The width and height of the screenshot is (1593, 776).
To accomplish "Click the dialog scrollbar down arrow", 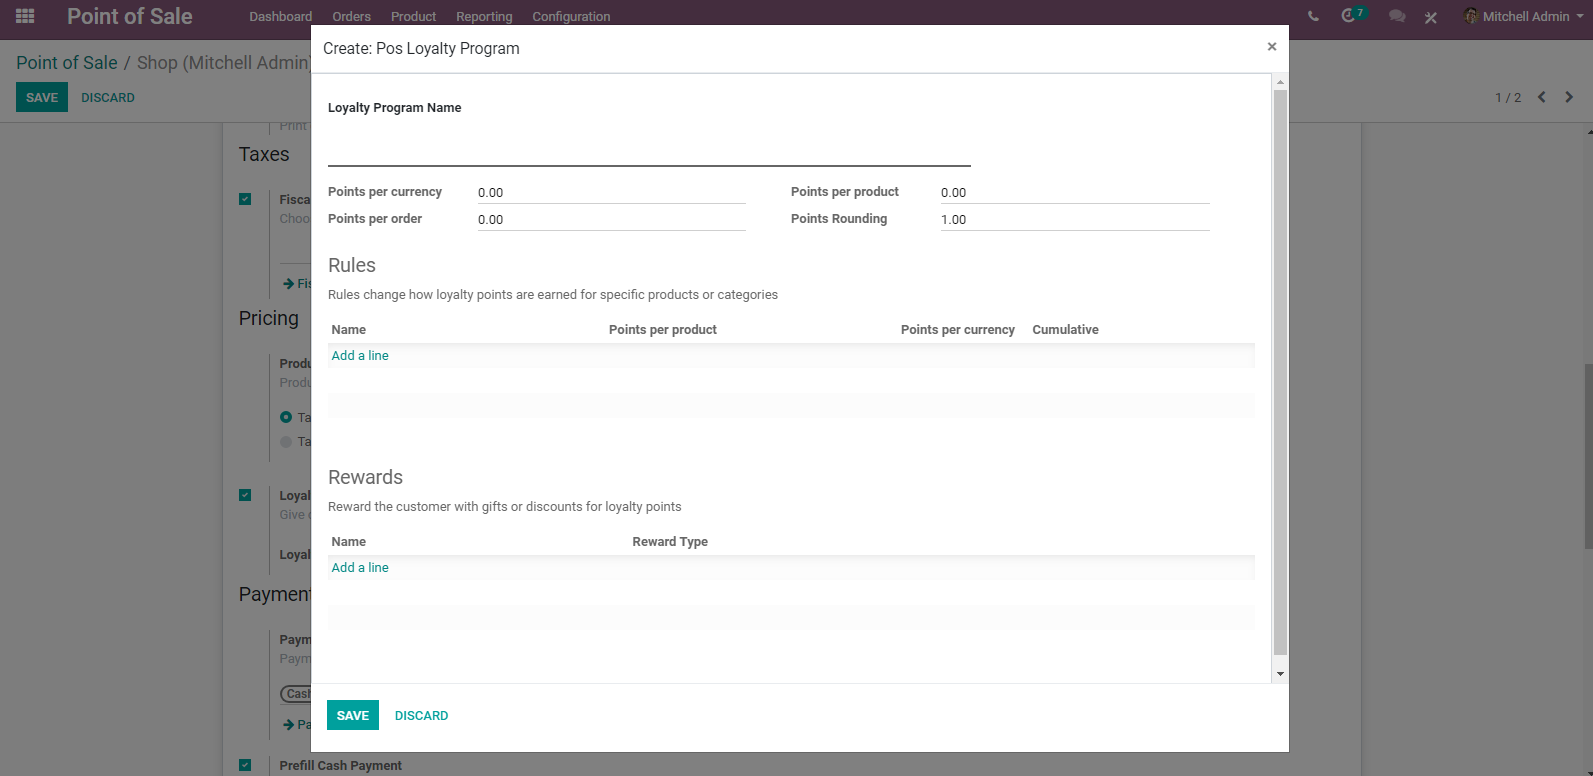I will [x=1280, y=674].
